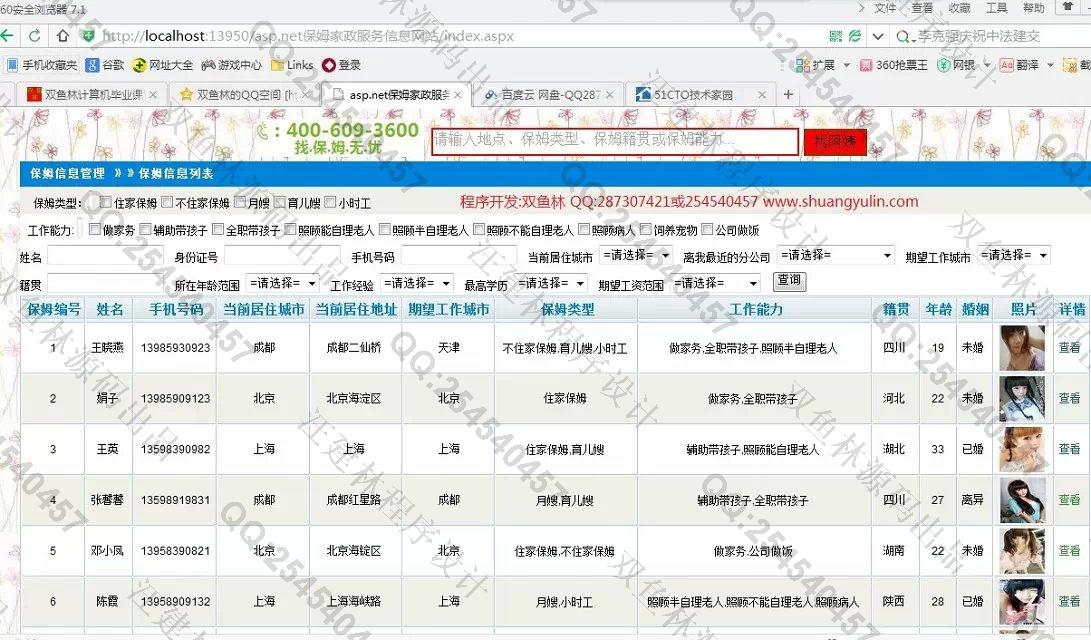View details link for 娟子
1091x640 pixels.
[x=1069, y=398]
